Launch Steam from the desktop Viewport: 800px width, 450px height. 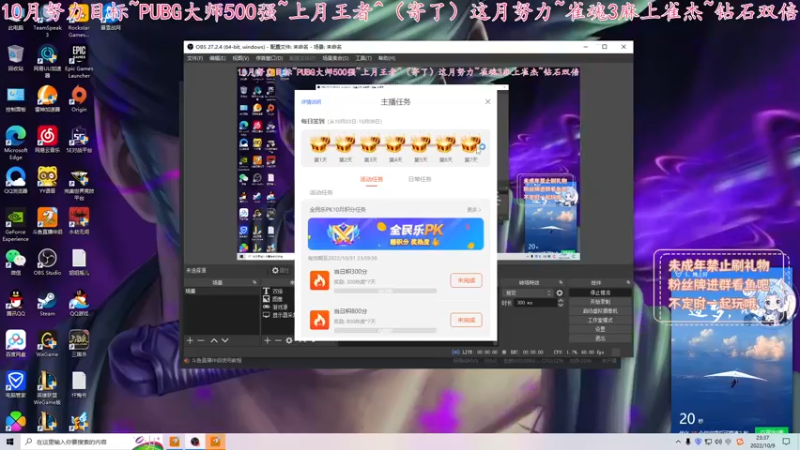click(47, 303)
